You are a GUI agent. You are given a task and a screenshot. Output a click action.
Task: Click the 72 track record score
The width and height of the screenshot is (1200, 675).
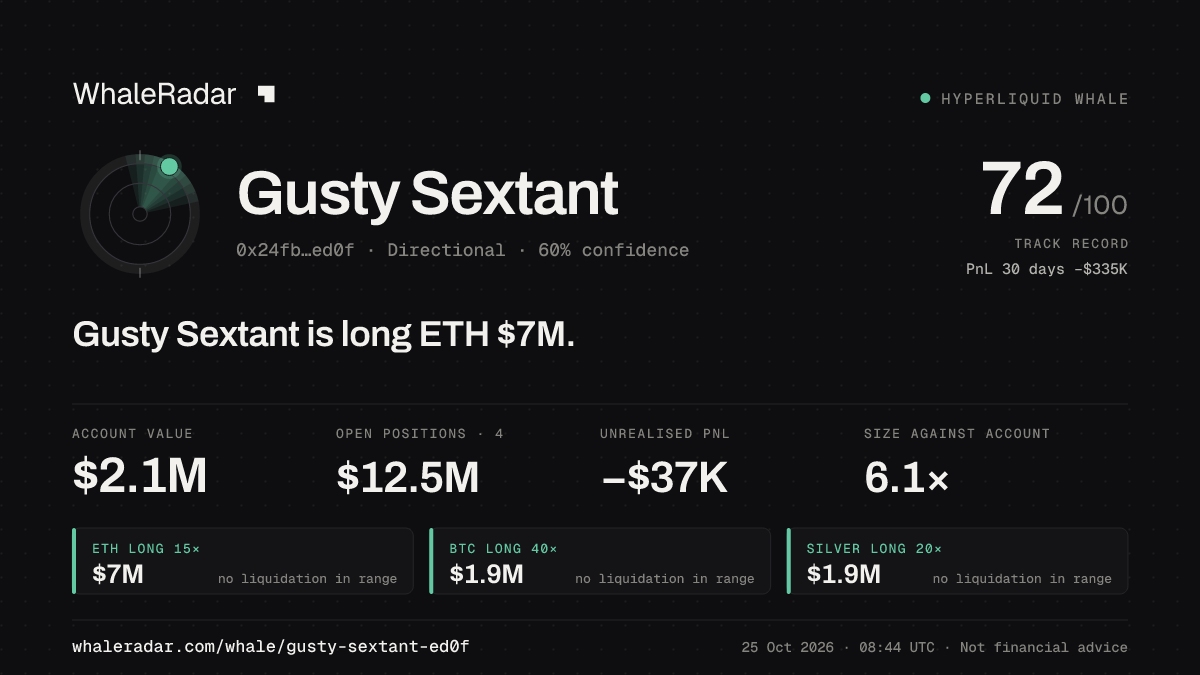pyautogui.click(x=1022, y=190)
